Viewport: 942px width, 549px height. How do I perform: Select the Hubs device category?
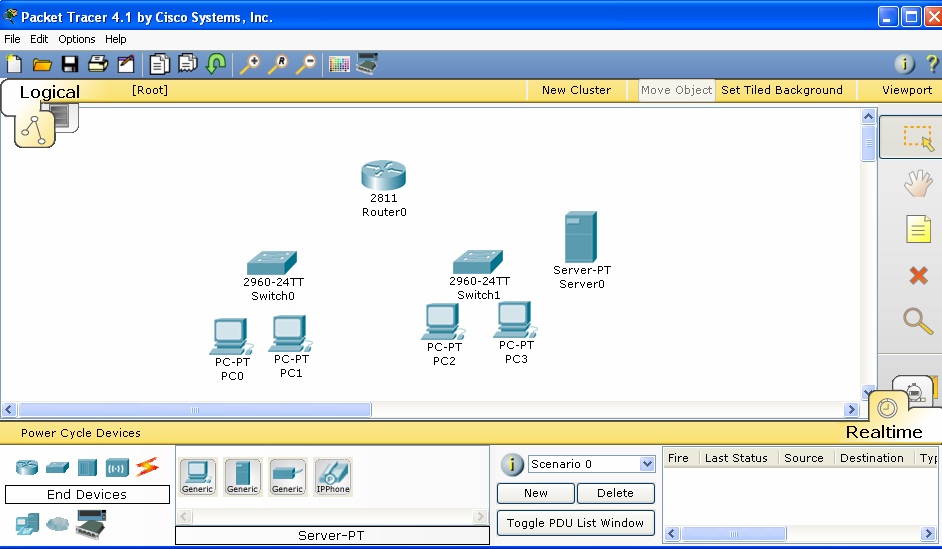click(x=87, y=467)
